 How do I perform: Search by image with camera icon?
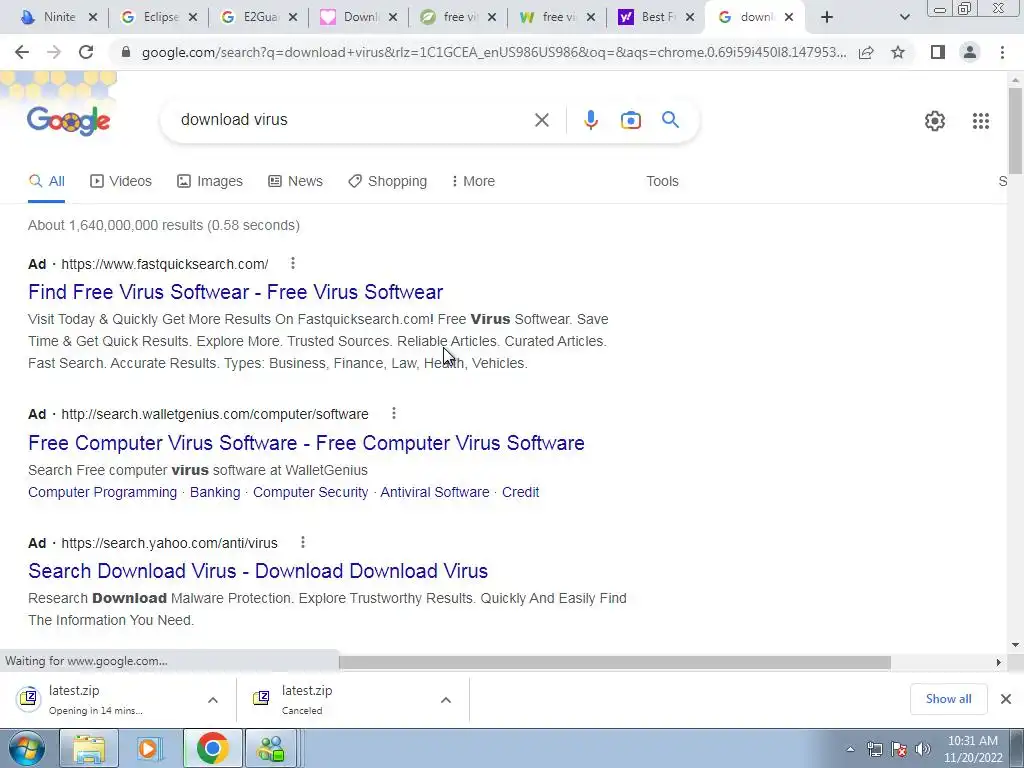point(630,120)
